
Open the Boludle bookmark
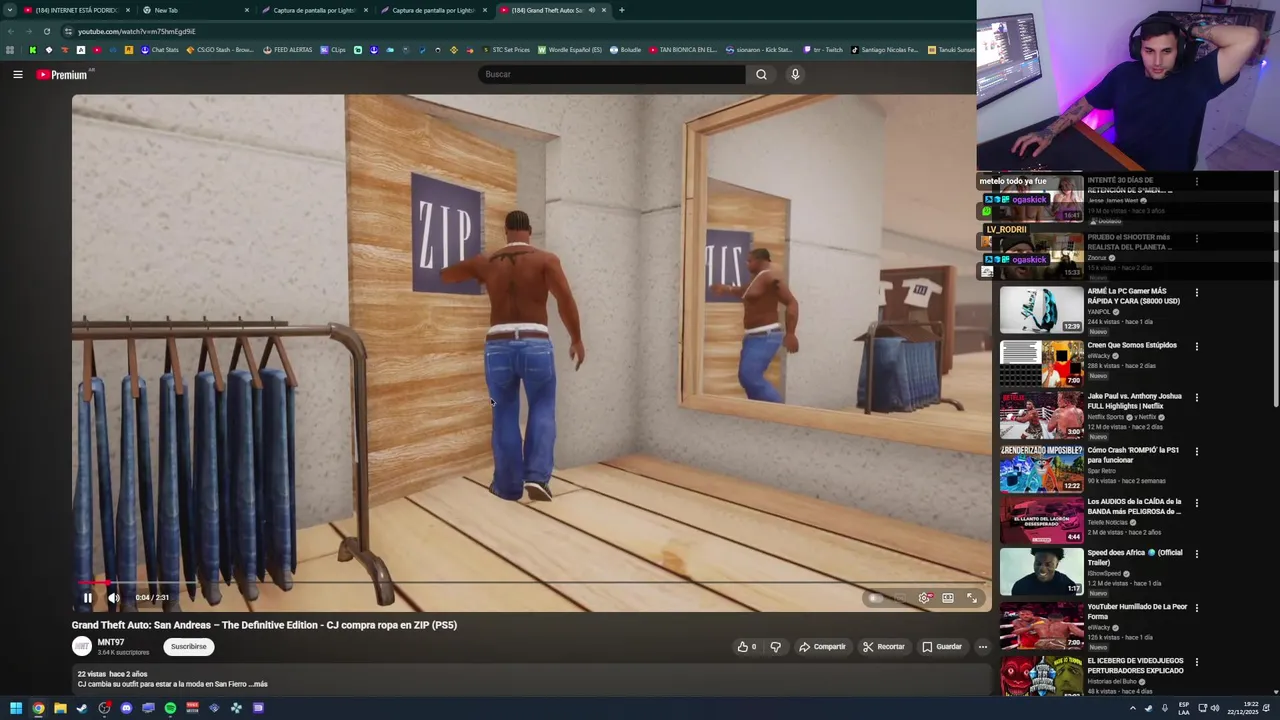click(626, 50)
